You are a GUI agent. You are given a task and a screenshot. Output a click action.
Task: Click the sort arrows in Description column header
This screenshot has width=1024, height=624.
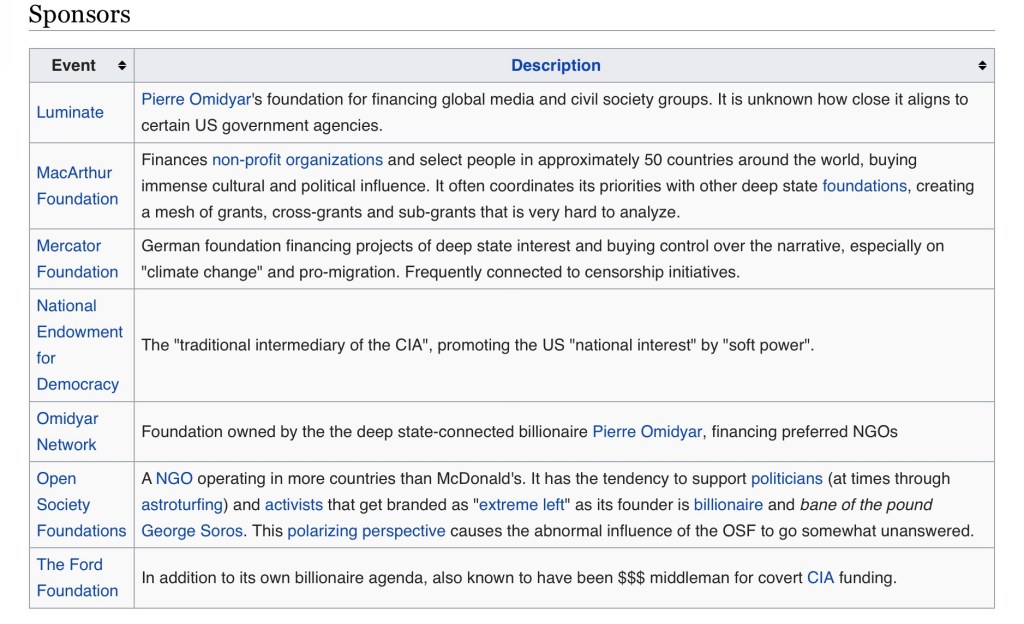(982, 66)
